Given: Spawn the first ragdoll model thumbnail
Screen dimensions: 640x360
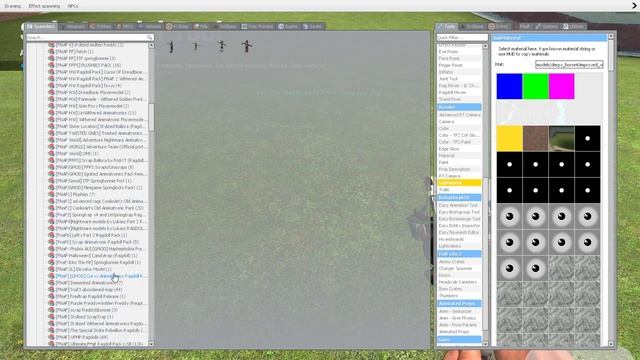Looking at the screenshot, I should 171,47.
